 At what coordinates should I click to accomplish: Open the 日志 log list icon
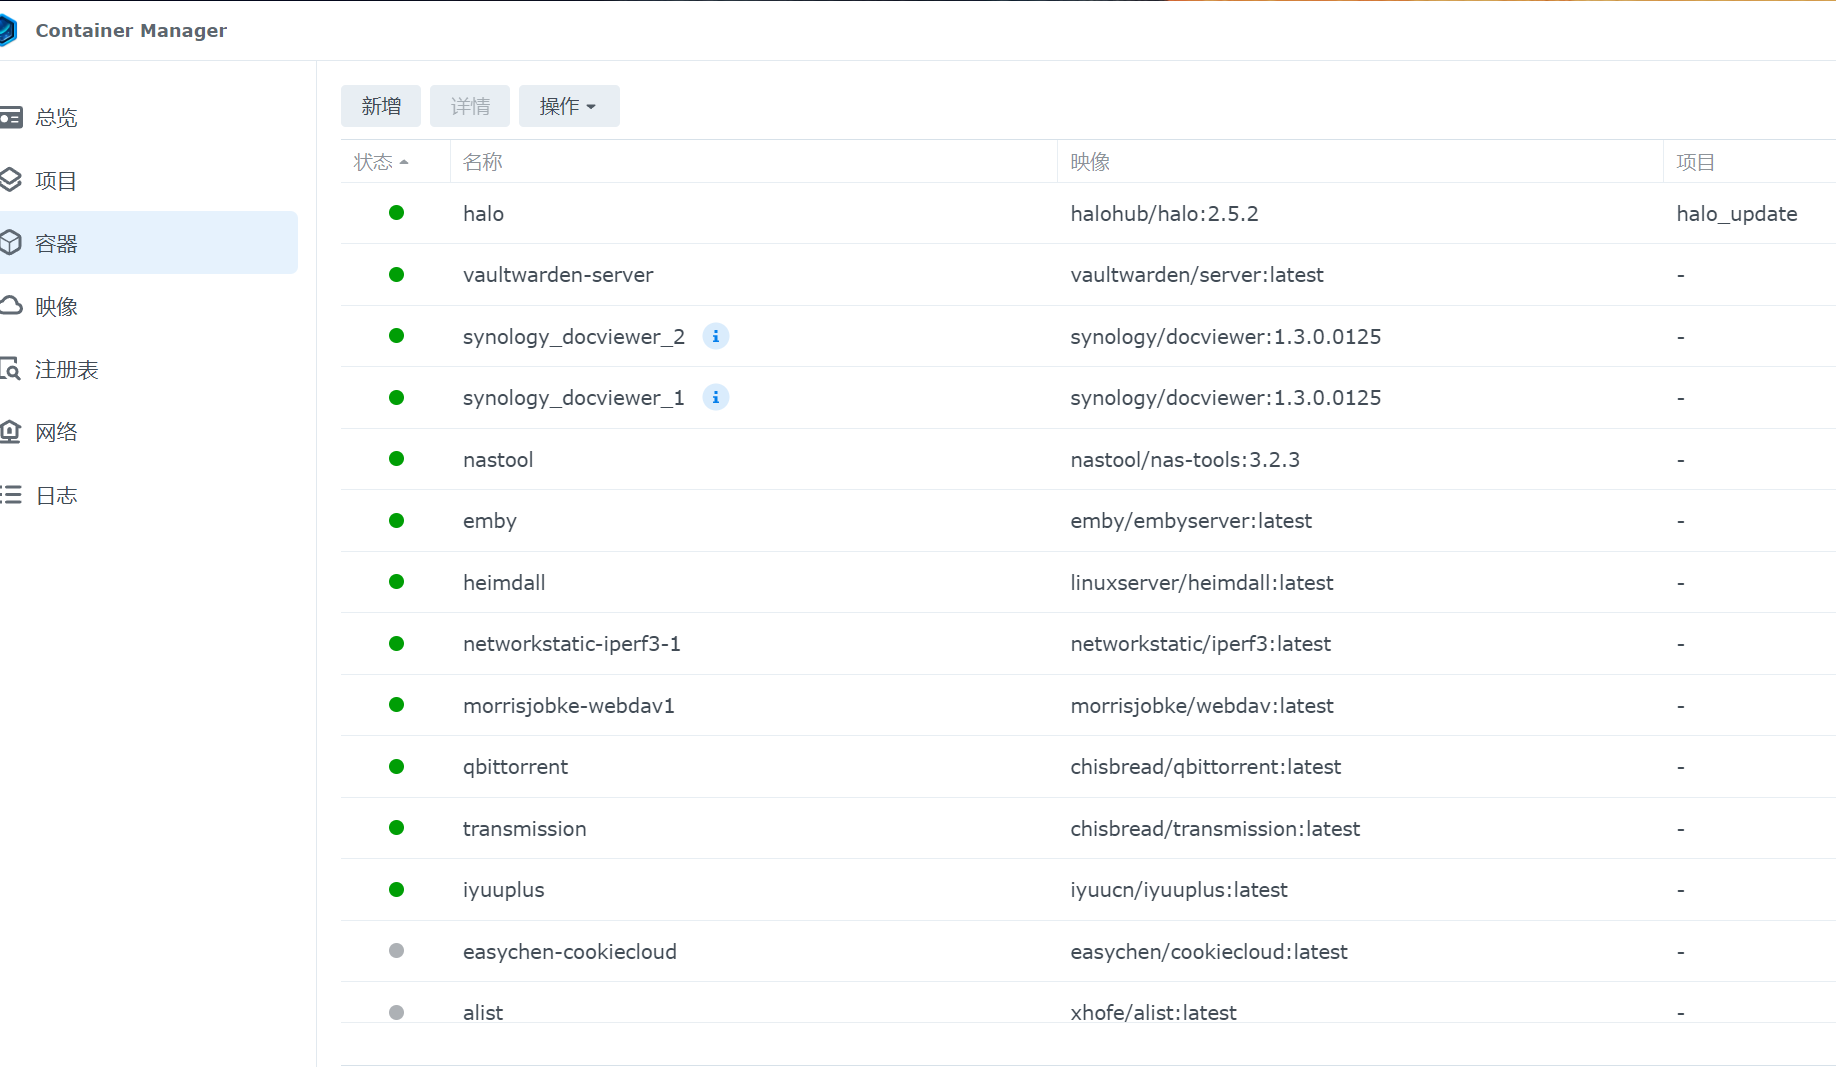point(11,495)
